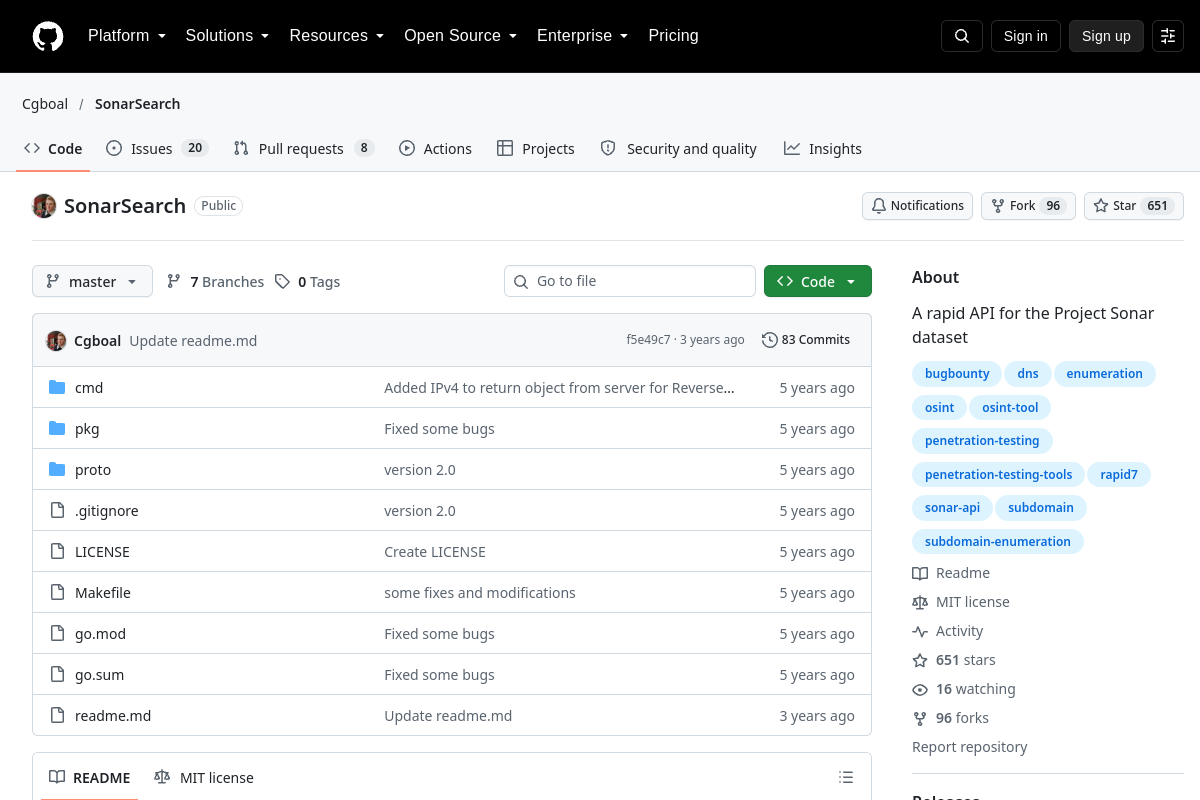The height and width of the screenshot is (800, 1200).
Task: Click the Go to file field
Action: tap(630, 282)
